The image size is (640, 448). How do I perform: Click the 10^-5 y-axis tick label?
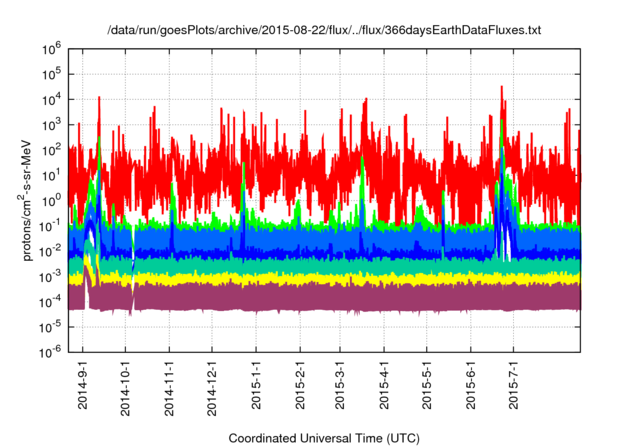(50, 327)
